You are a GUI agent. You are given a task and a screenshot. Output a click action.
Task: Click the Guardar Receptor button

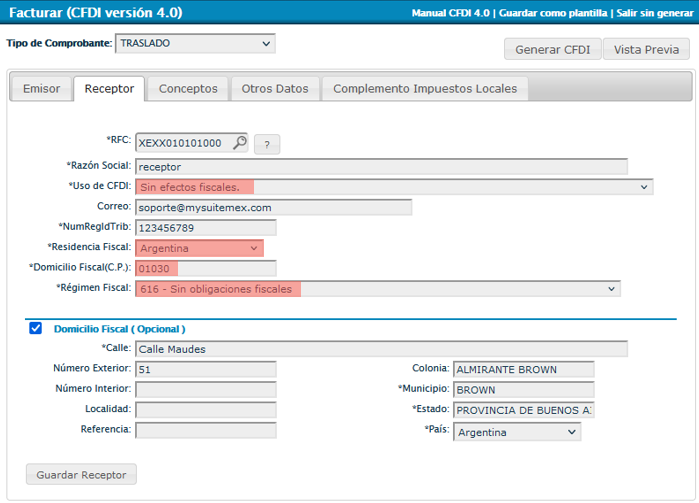point(81,474)
